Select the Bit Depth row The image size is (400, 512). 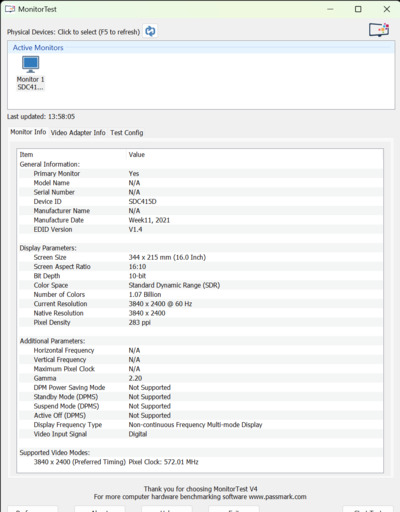pyautogui.click(x=200, y=276)
